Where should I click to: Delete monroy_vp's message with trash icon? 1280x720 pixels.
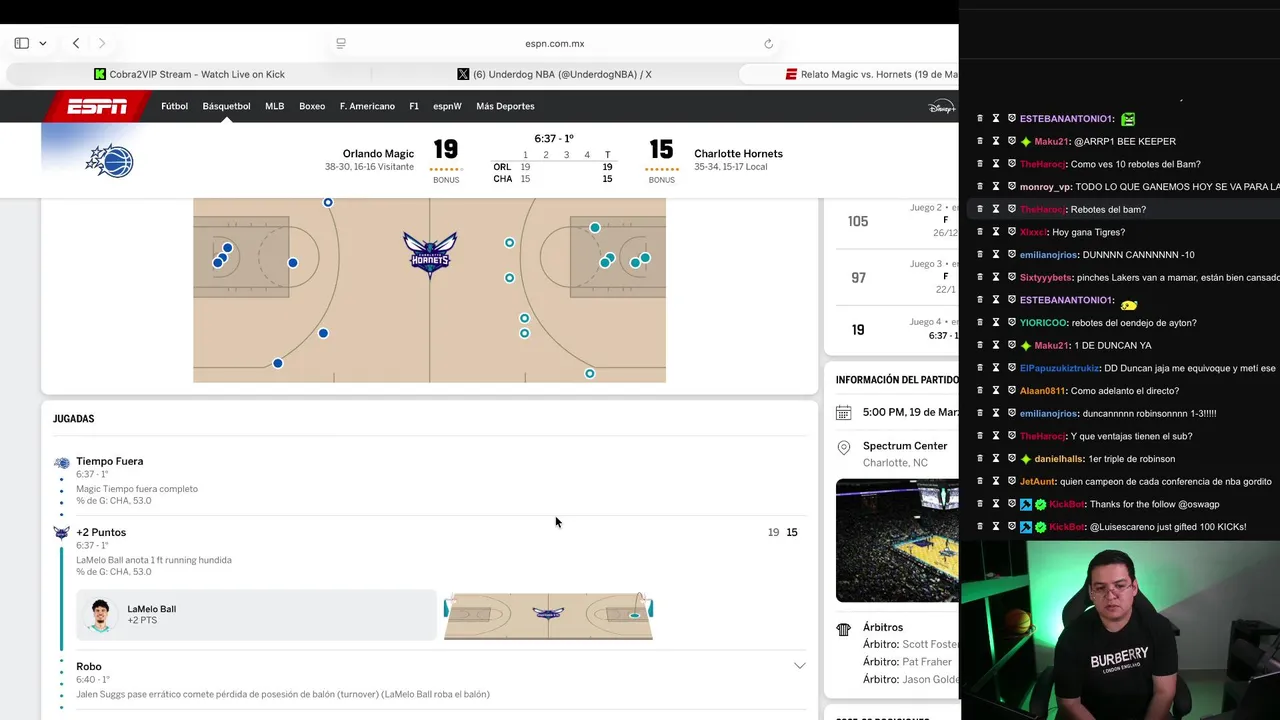click(x=980, y=187)
